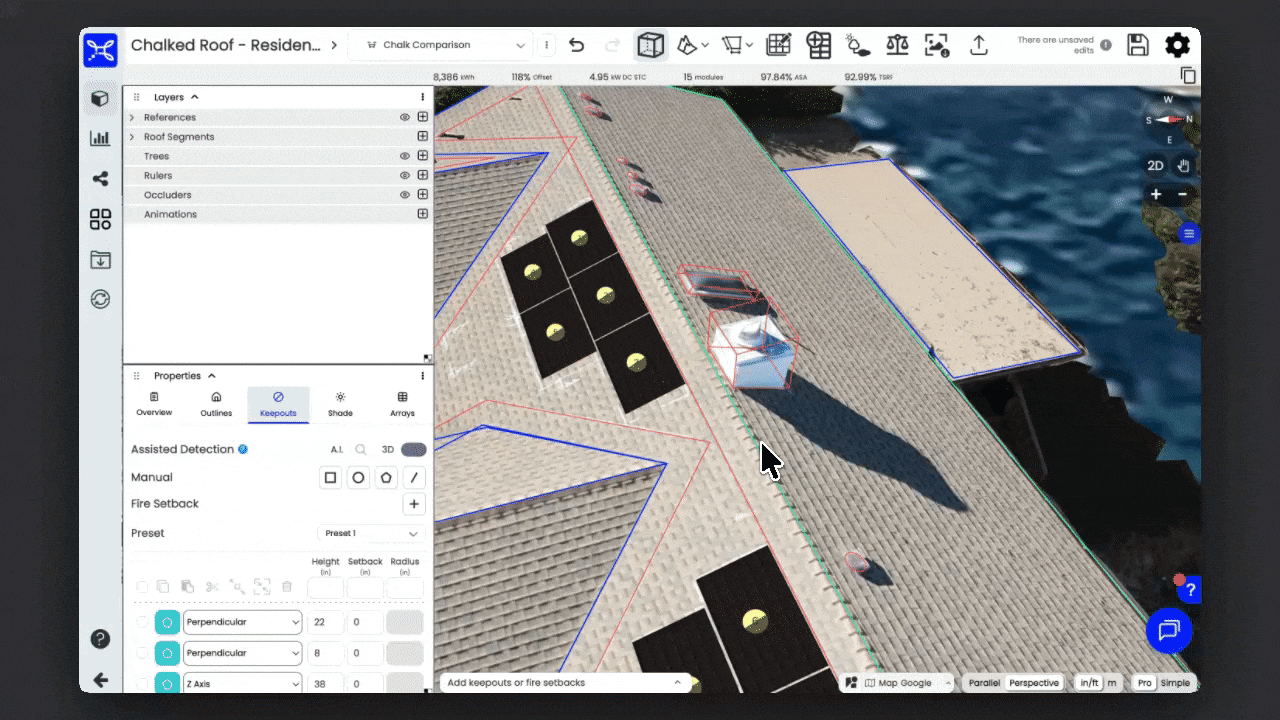The width and height of the screenshot is (1280, 720).
Task: Switch the viewport to 2D mode
Action: 1155,166
